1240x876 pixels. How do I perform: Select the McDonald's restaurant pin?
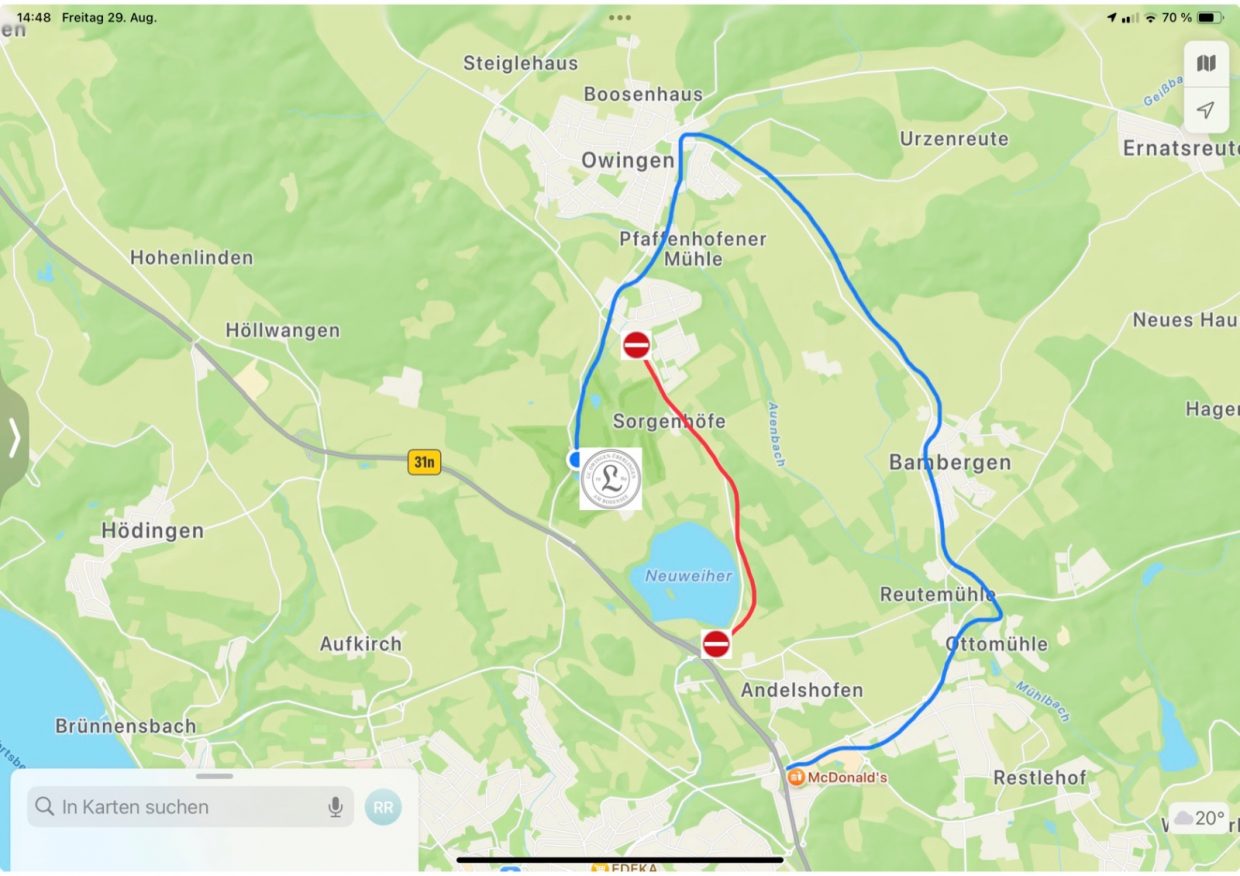(796, 777)
